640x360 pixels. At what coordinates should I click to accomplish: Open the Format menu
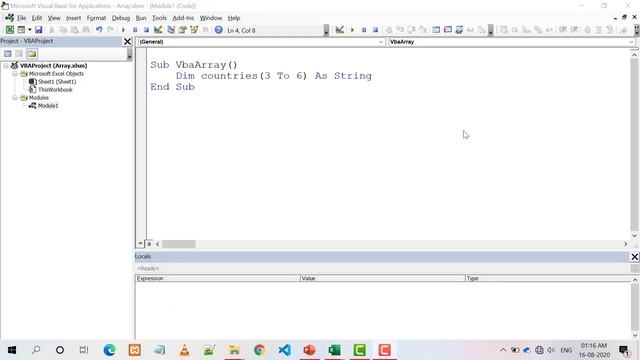pos(96,18)
